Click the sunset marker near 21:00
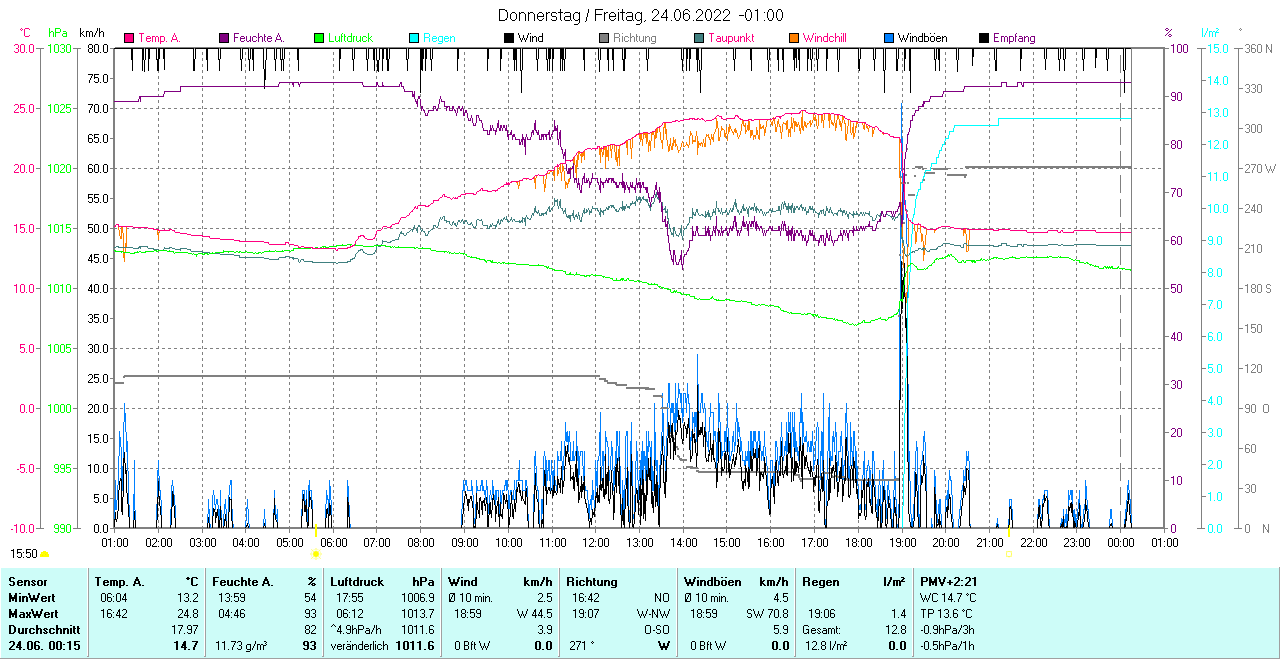The image size is (1280, 659). pos(1008,553)
